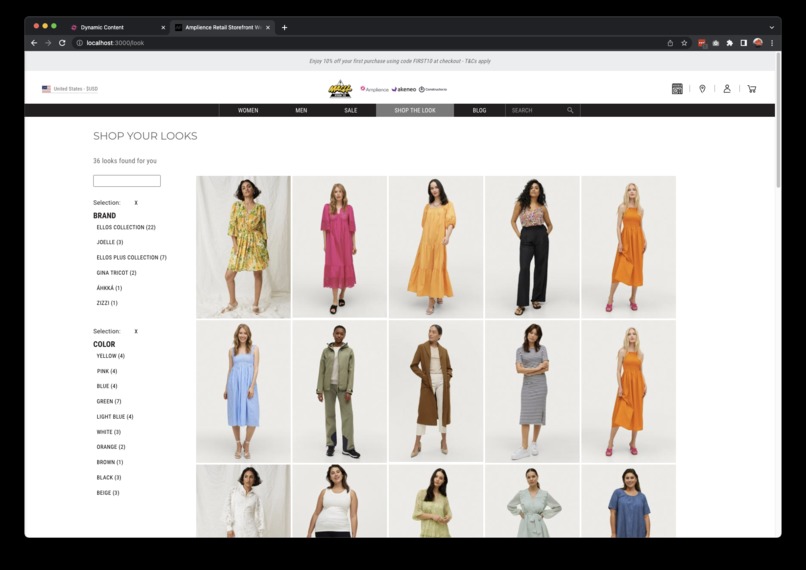Click the looks filter text box
806x570 pixels.
(127, 181)
